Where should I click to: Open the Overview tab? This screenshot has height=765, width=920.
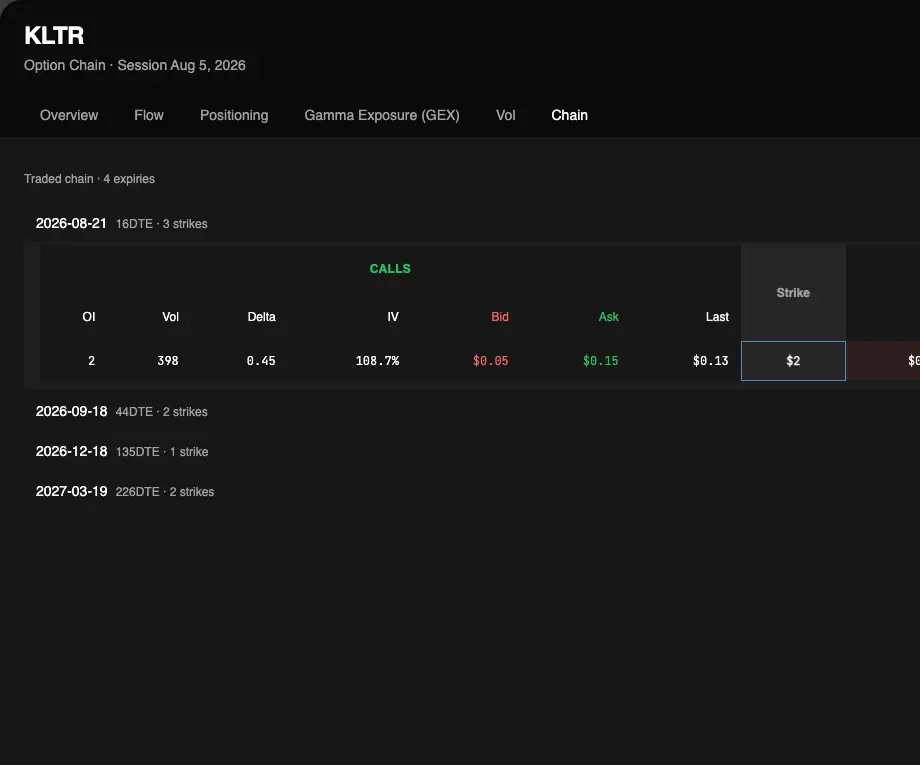(69, 115)
